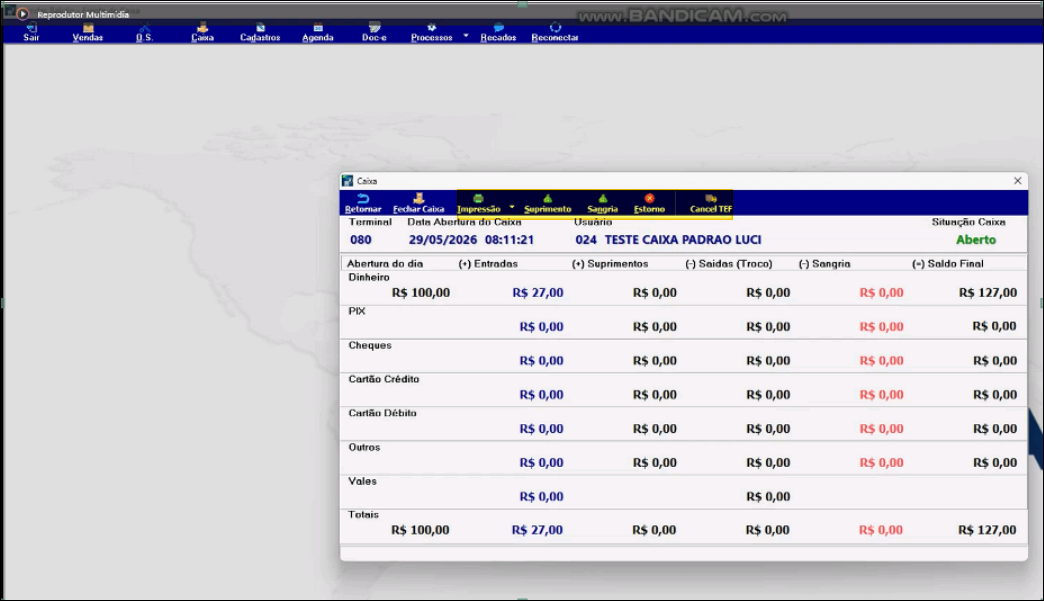Click the Impressão printer icon
Screen dimensions: 1044x601
point(478,198)
